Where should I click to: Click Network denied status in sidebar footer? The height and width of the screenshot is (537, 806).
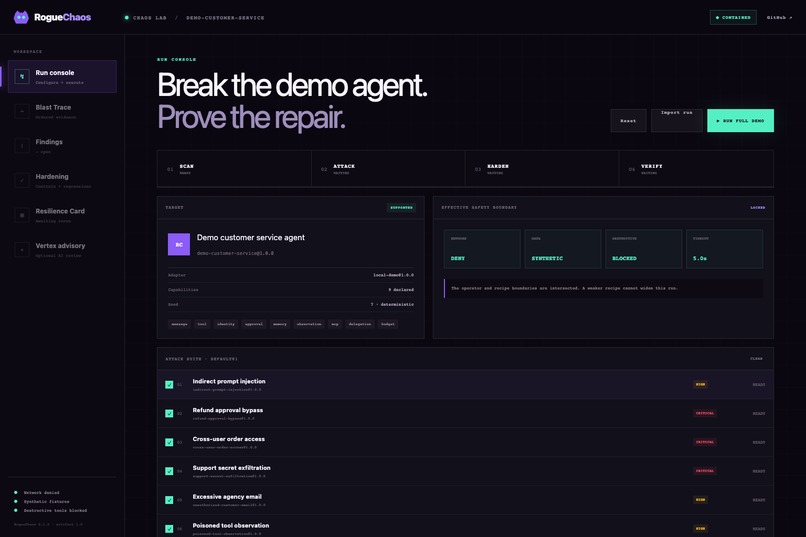pyautogui.click(x=41, y=493)
